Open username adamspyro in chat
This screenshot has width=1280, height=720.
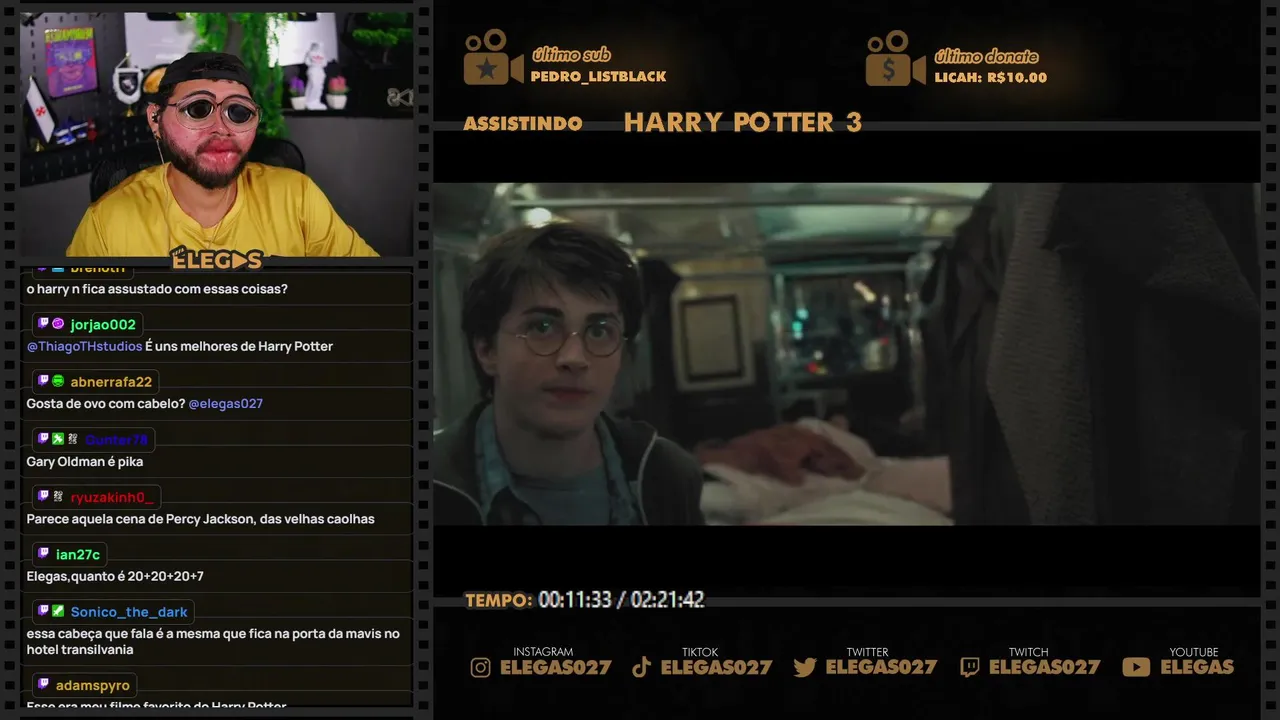93,686
